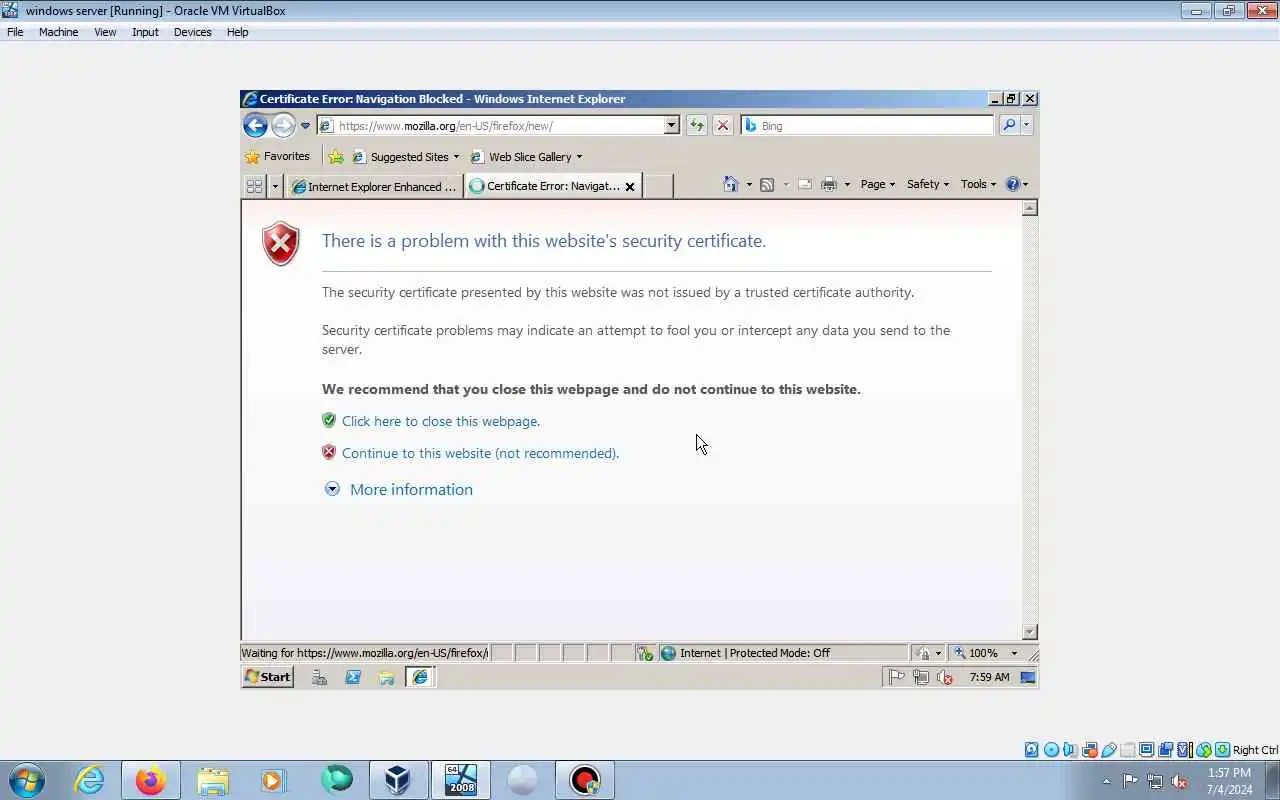Expand the Web Slice Gallery dropdown
The height and width of the screenshot is (800, 1280).
pos(579,157)
